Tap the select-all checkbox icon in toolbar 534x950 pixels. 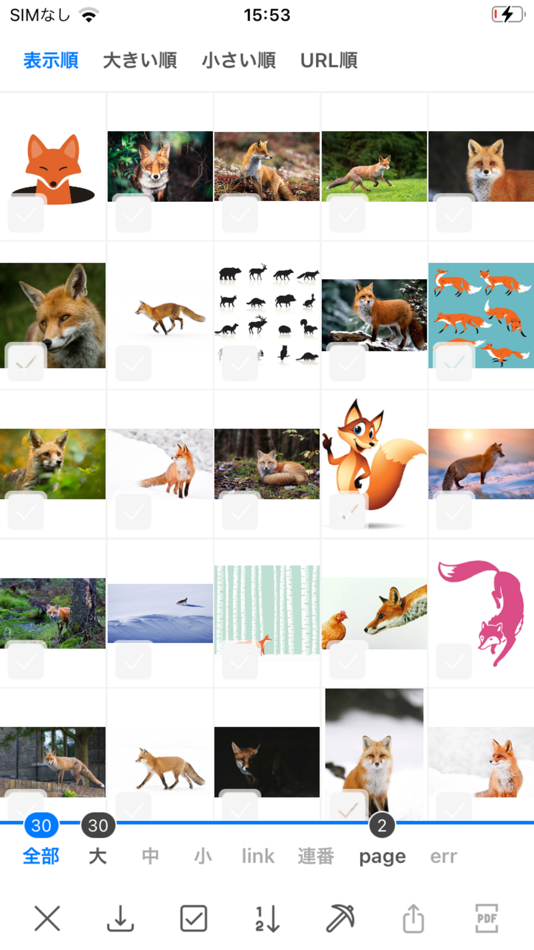coord(194,918)
